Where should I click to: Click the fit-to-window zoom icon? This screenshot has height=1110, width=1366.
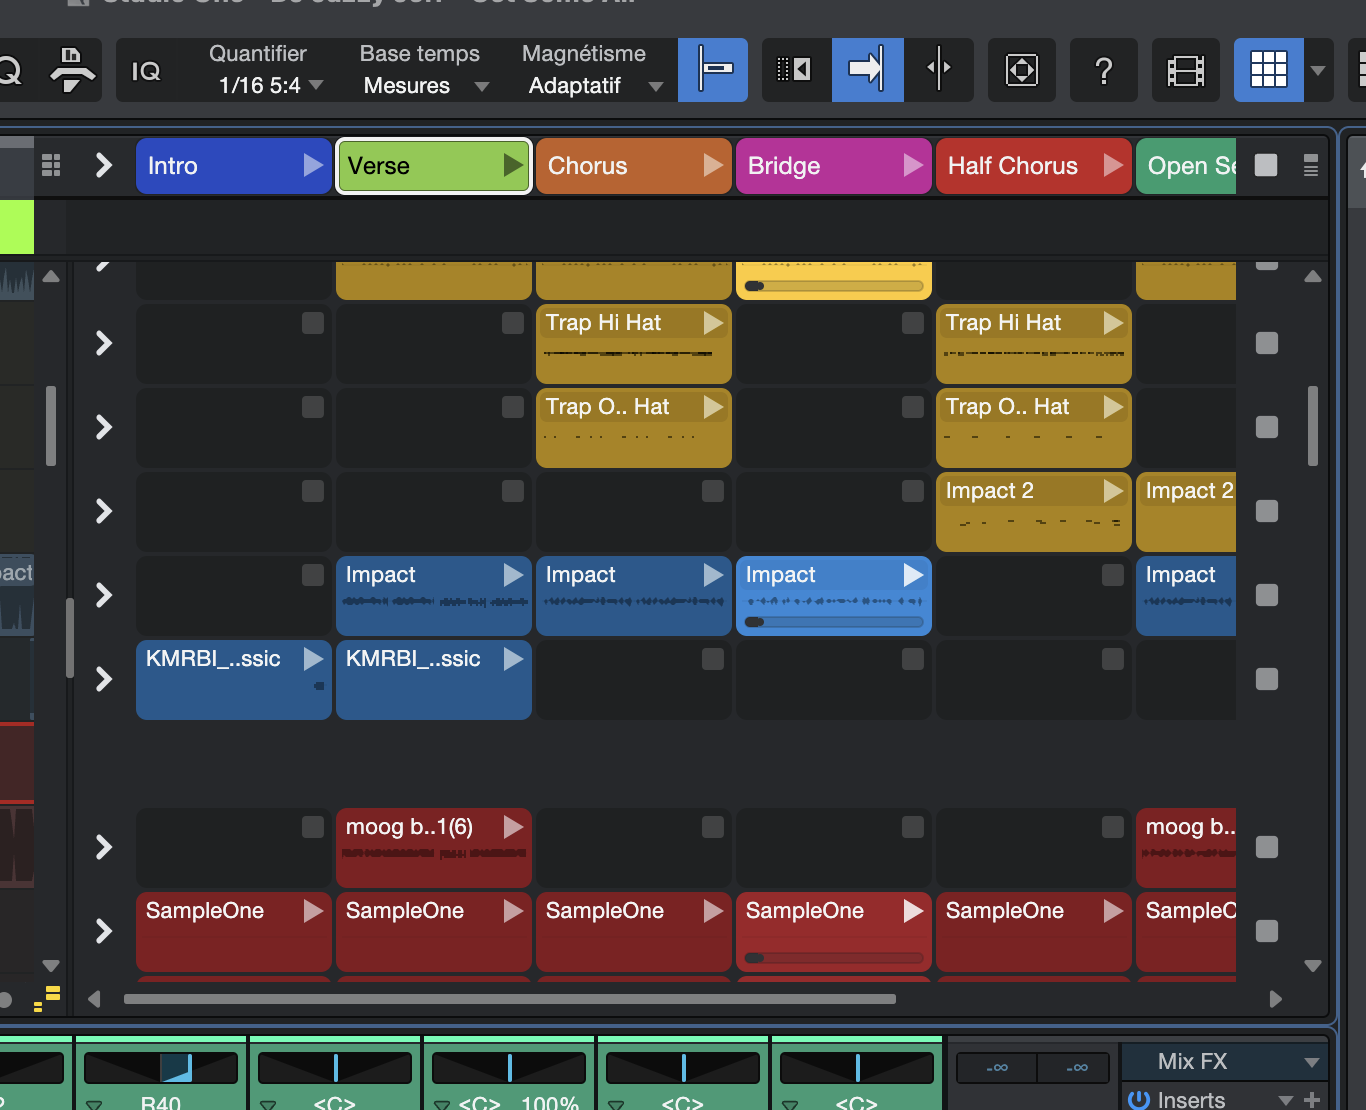(1021, 70)
